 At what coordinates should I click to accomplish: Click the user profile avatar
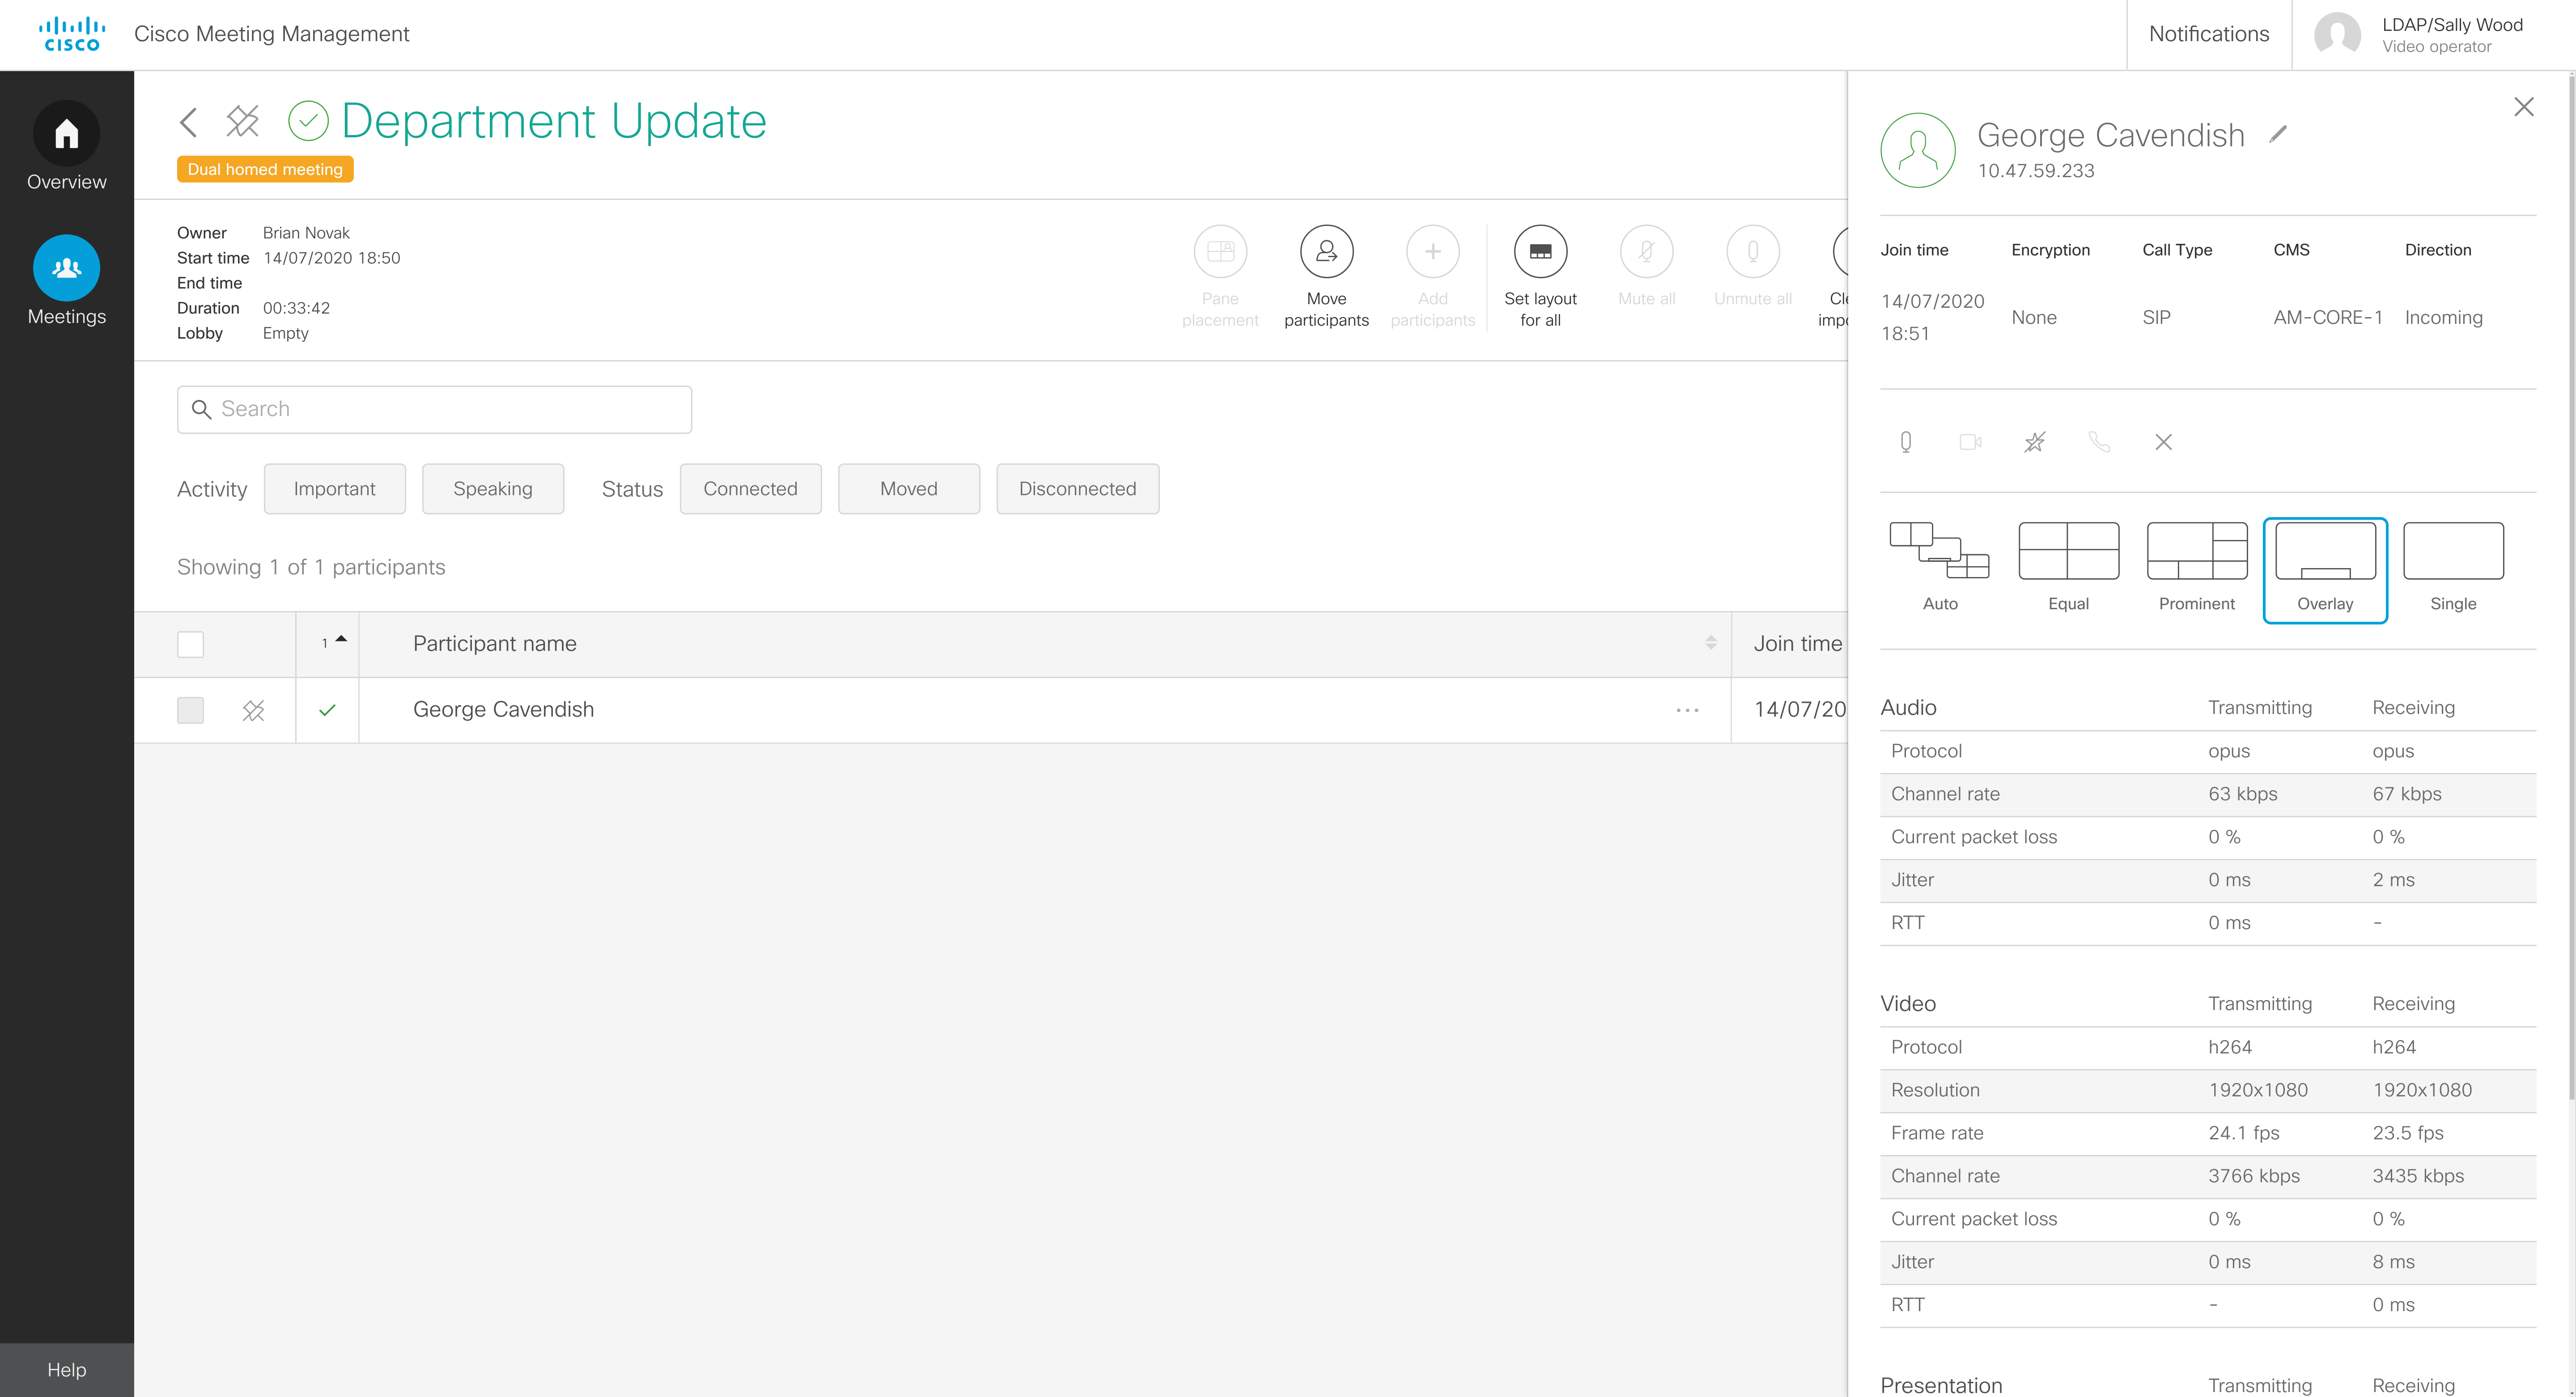tap(2337, 35)
